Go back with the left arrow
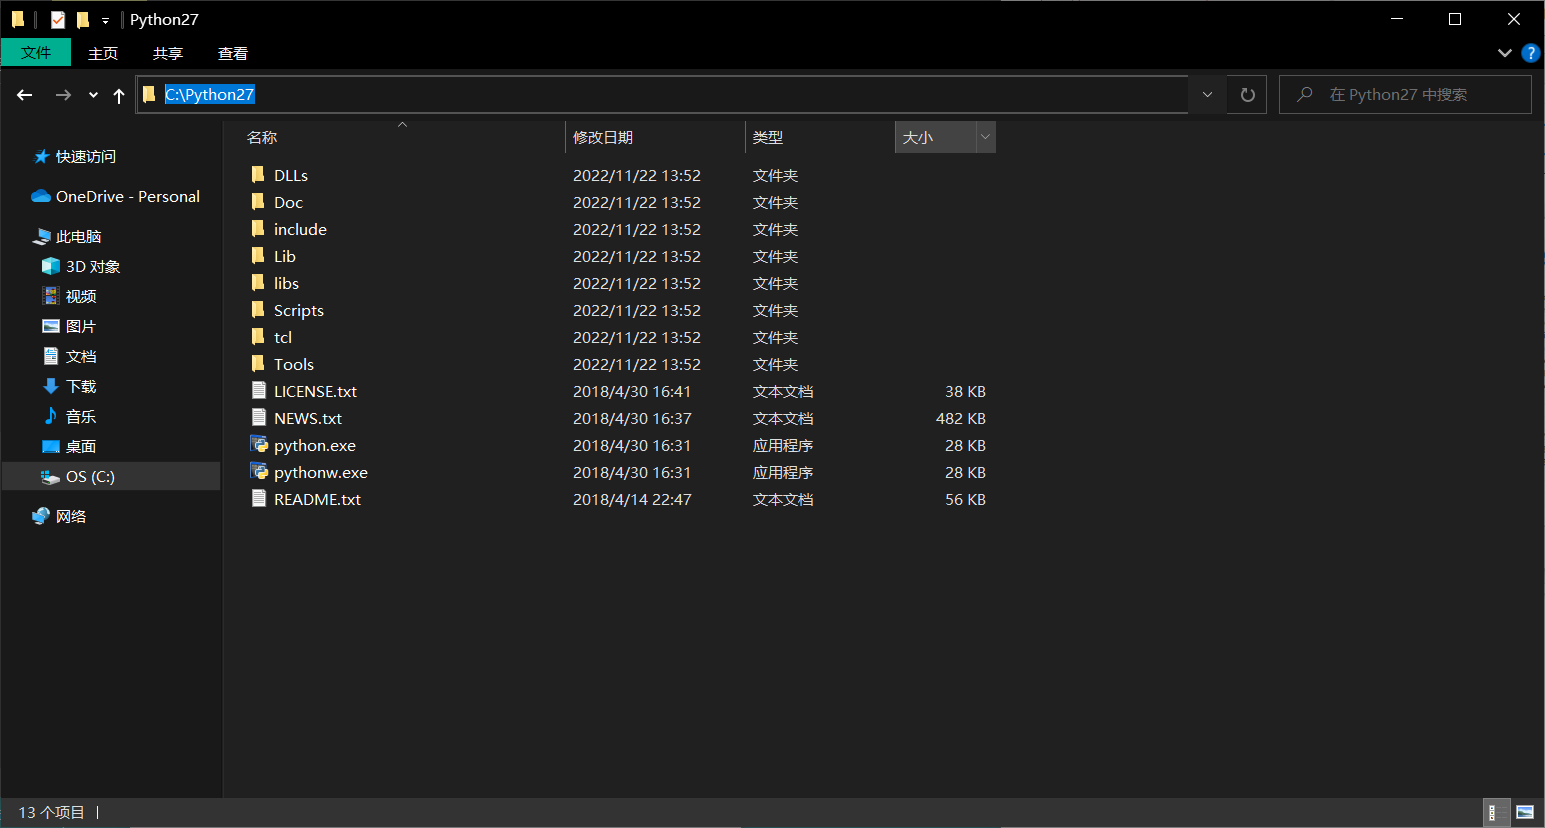Viewport: 1545px width, 828px height. point(25,95)
